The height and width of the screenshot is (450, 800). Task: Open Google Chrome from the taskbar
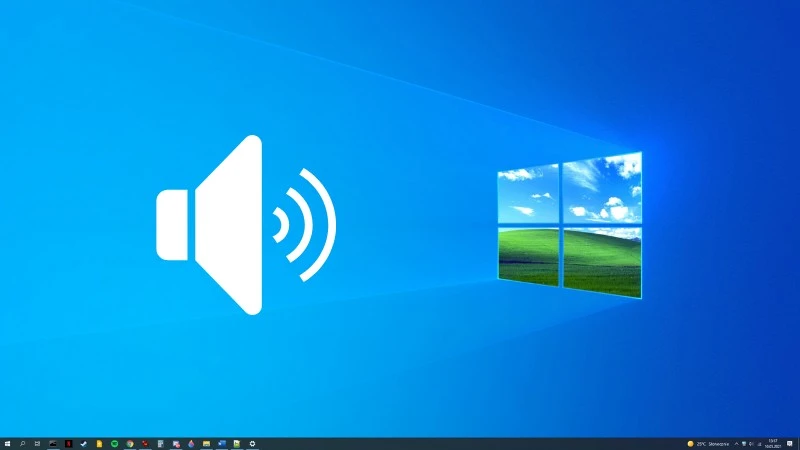pos(130,444)
